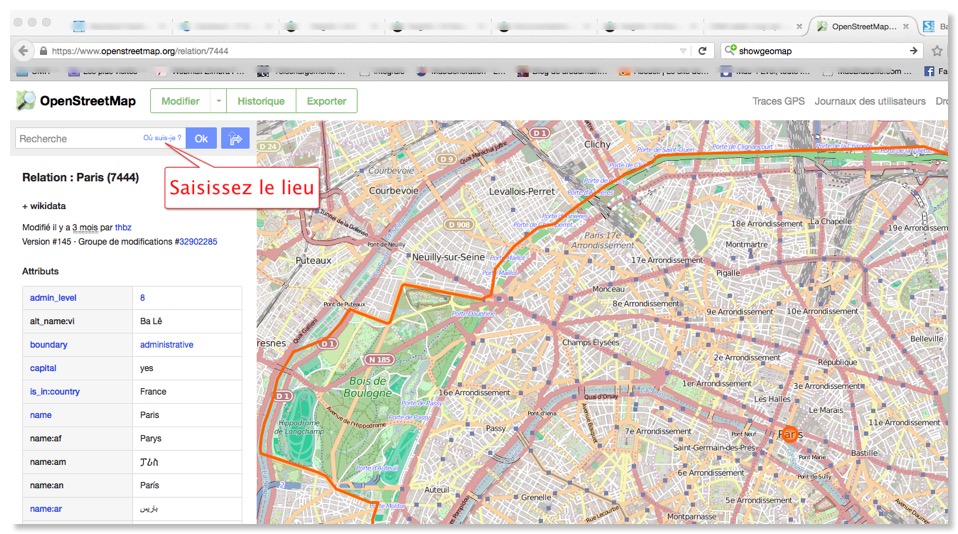Click the 'Où suis-je ?' link
958x534 pixels.
point(161,138)
